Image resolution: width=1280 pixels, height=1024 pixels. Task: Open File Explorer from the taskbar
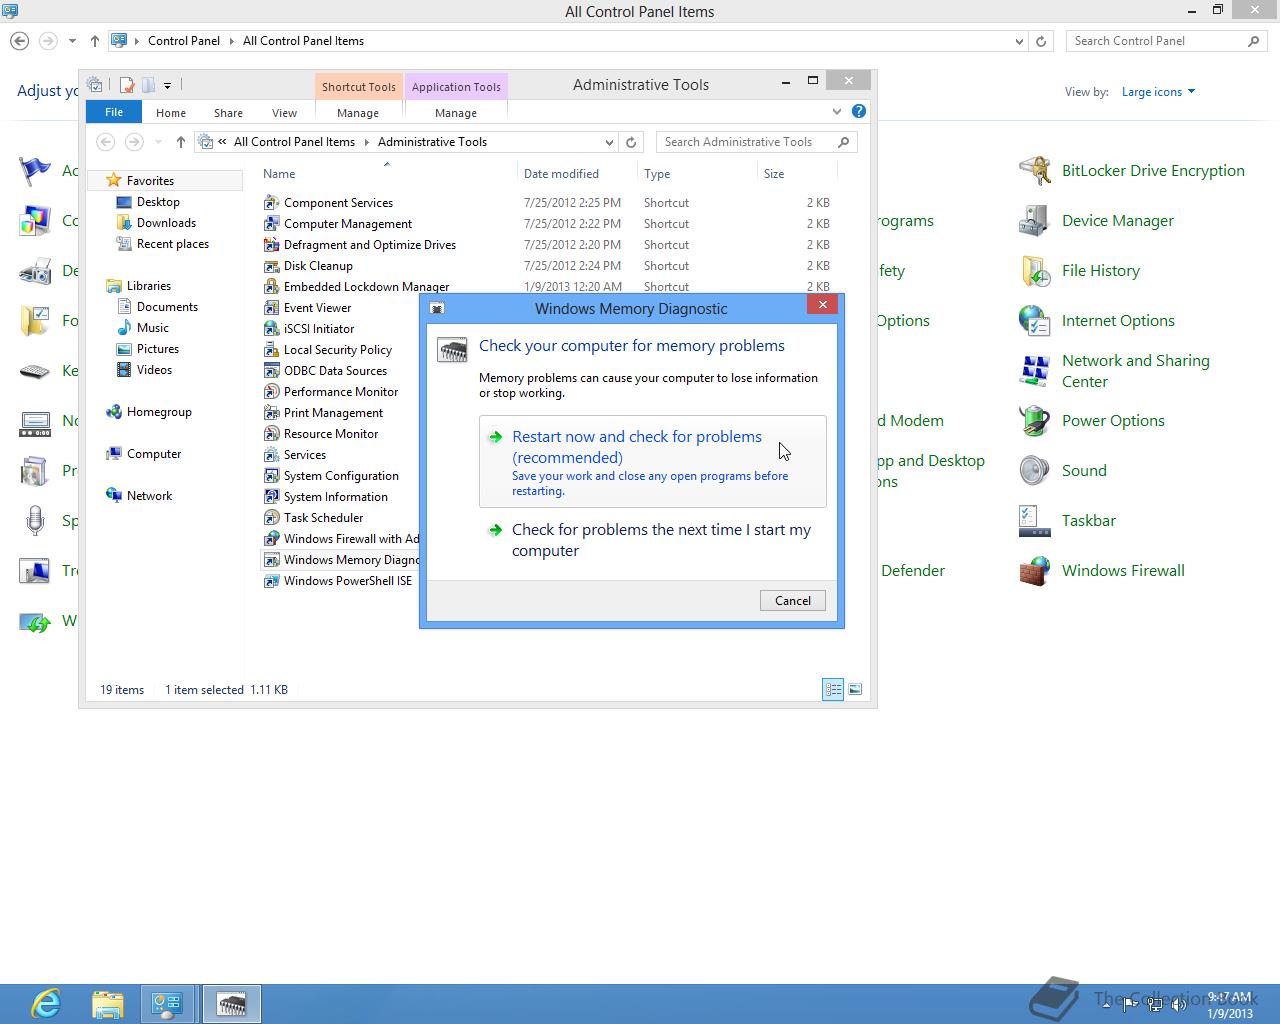(x=107, y=1004)
